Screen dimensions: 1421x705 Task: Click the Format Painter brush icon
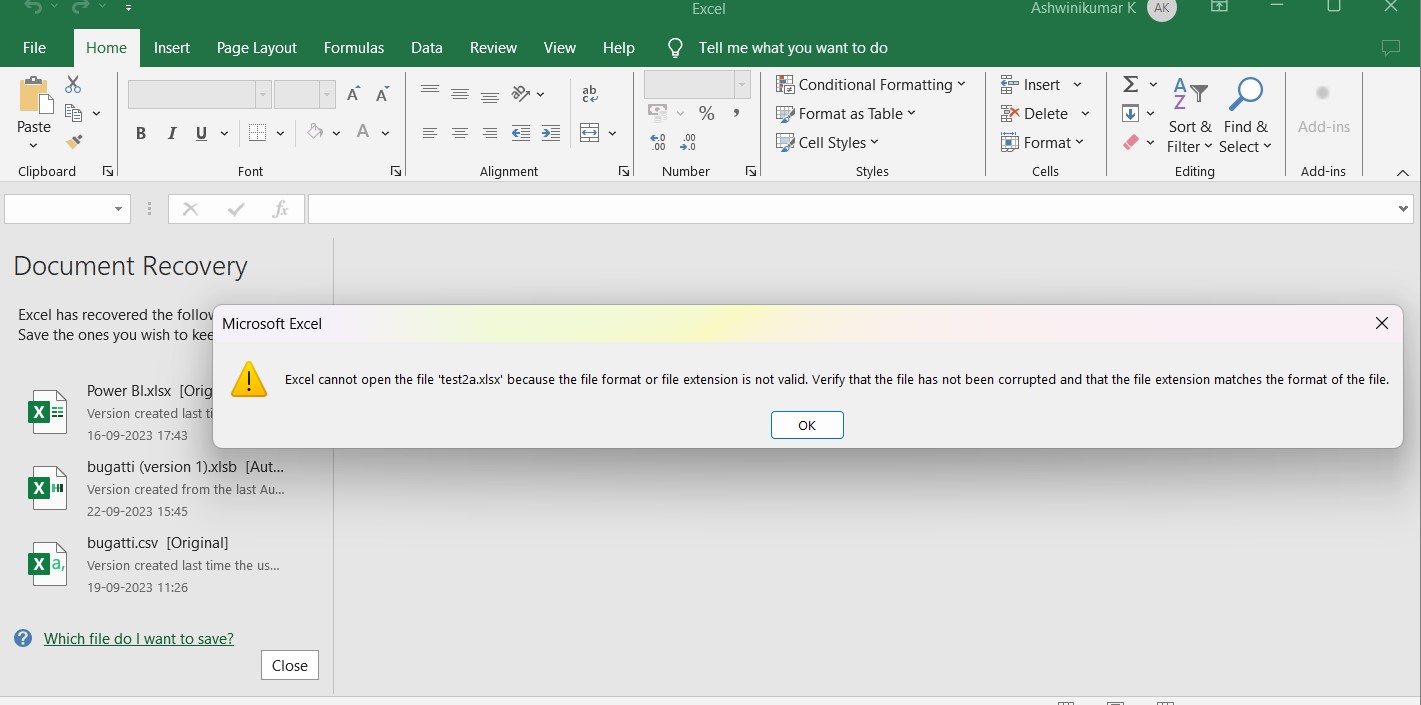[73, 142]
